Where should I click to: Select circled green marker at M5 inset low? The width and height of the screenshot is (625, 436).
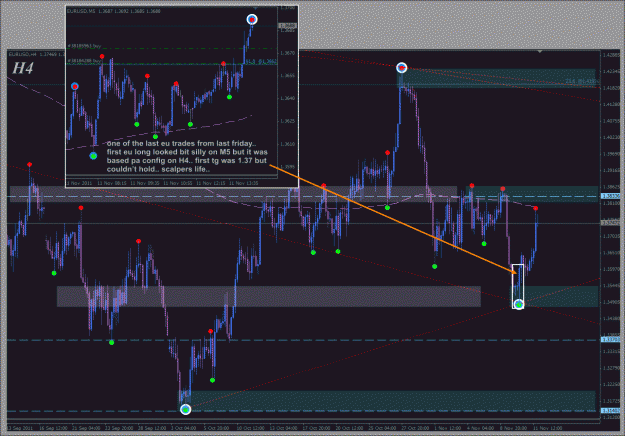(x=93, y=156)
